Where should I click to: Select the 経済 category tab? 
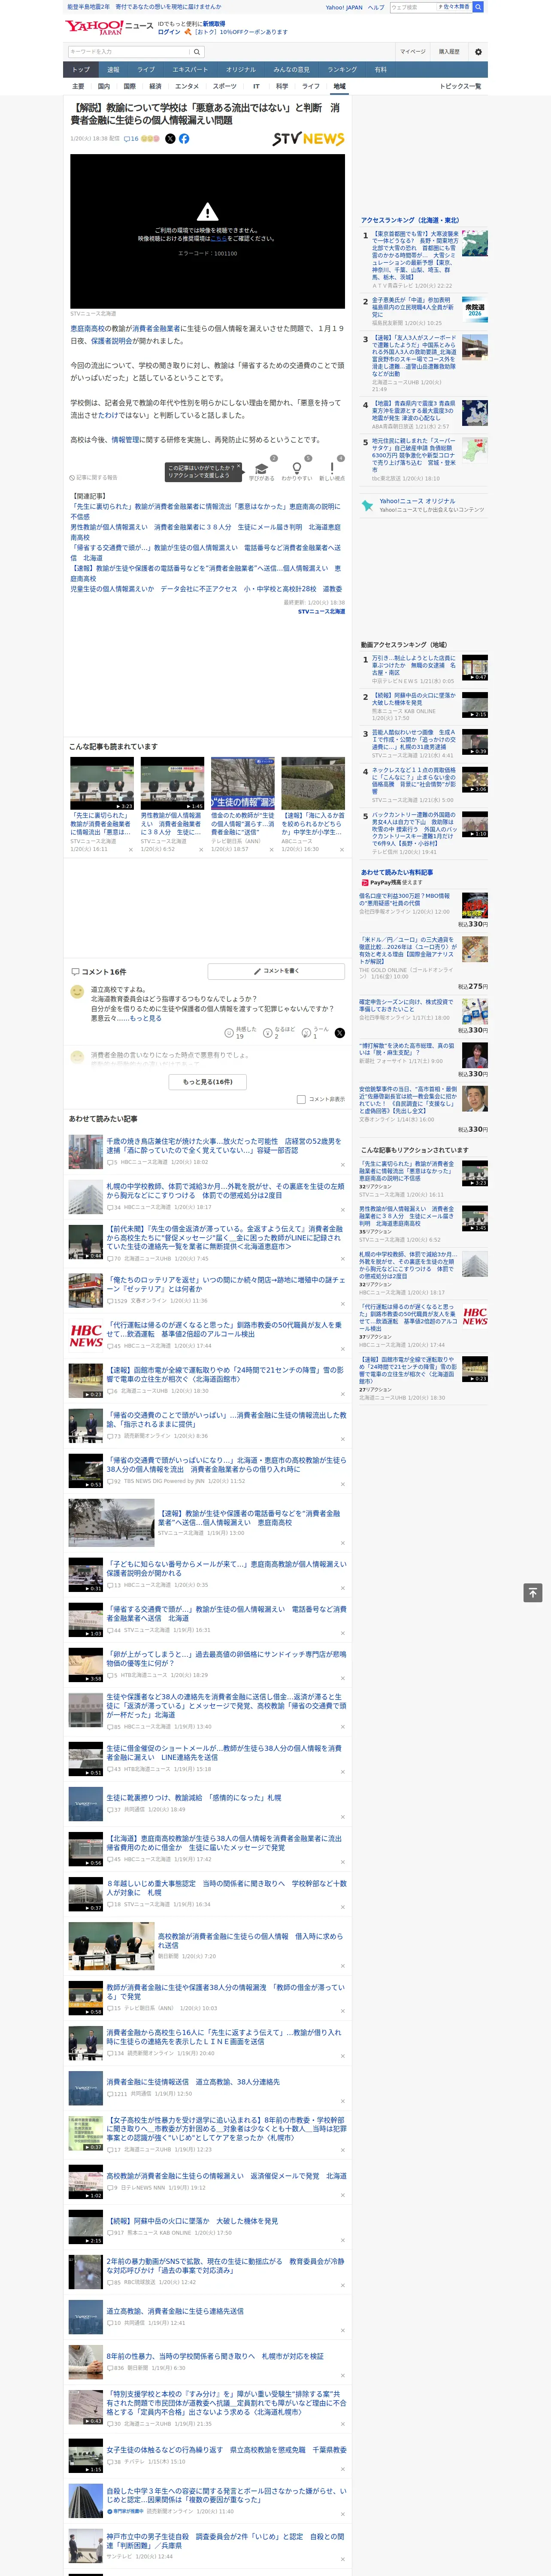[155, 86]
